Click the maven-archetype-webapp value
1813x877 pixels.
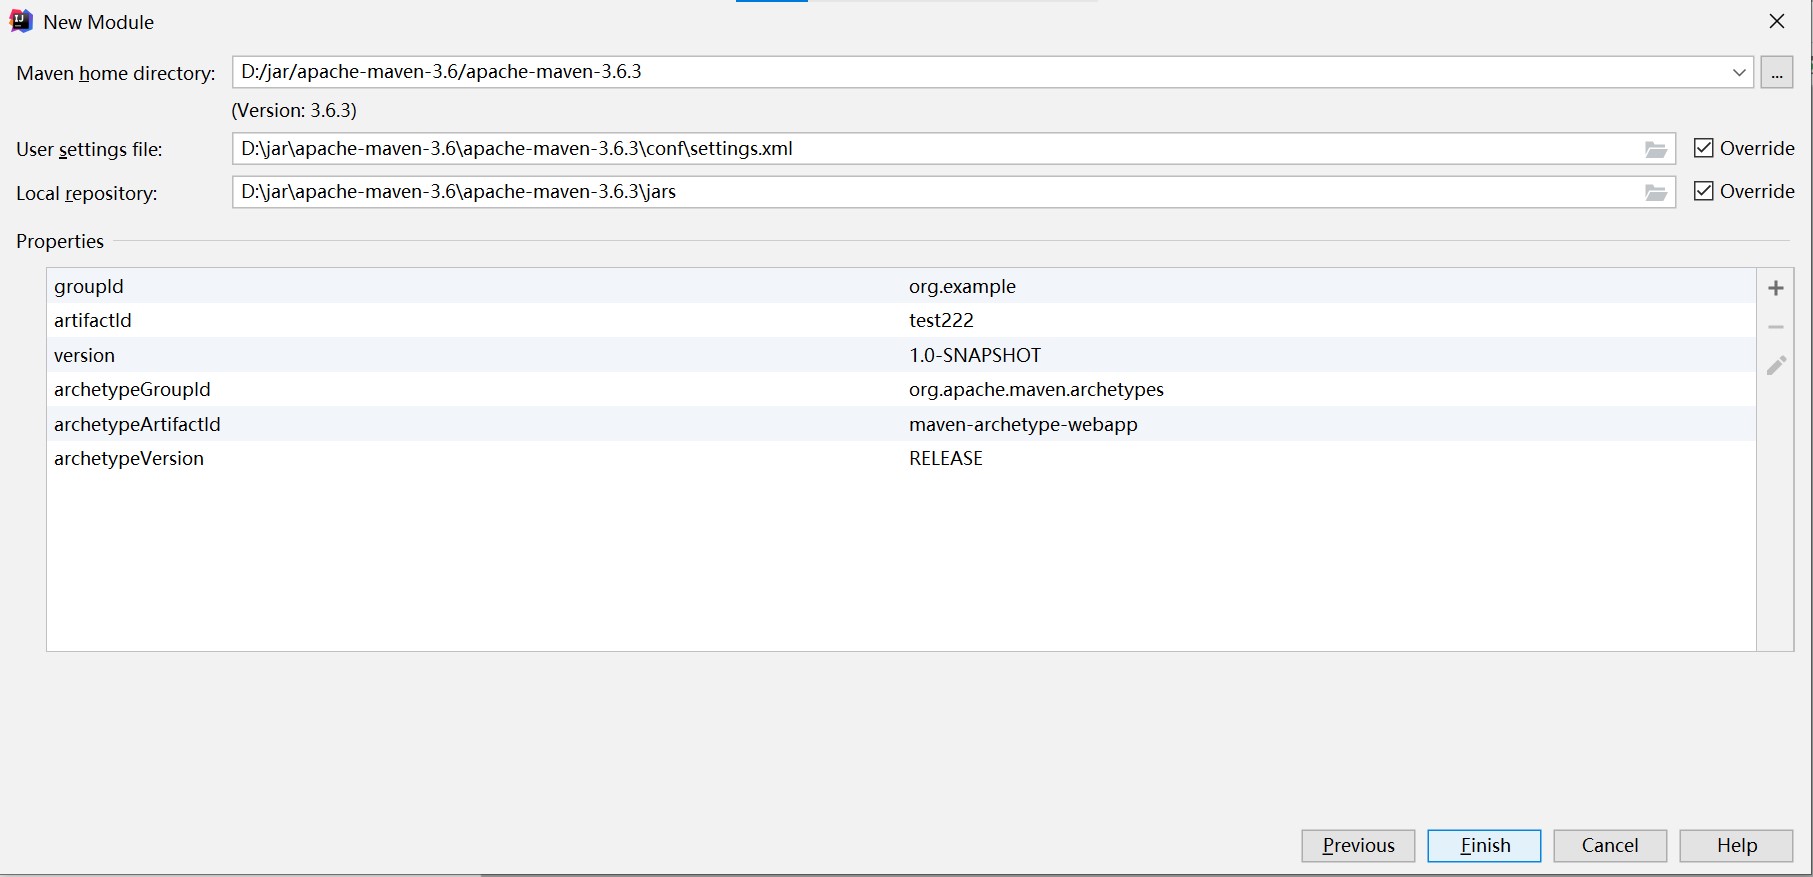1023,424
